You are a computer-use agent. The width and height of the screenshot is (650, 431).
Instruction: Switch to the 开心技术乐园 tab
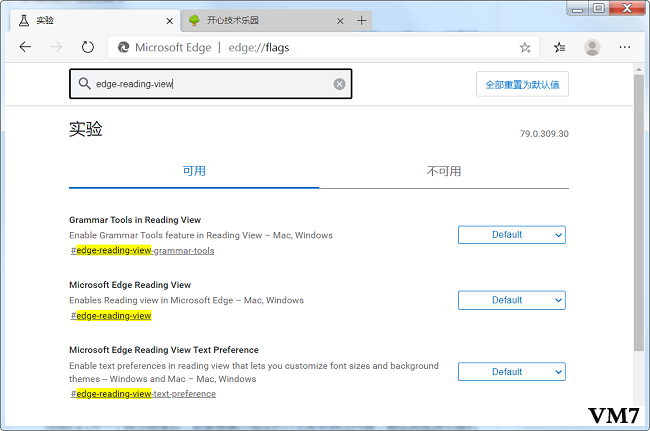267,20
